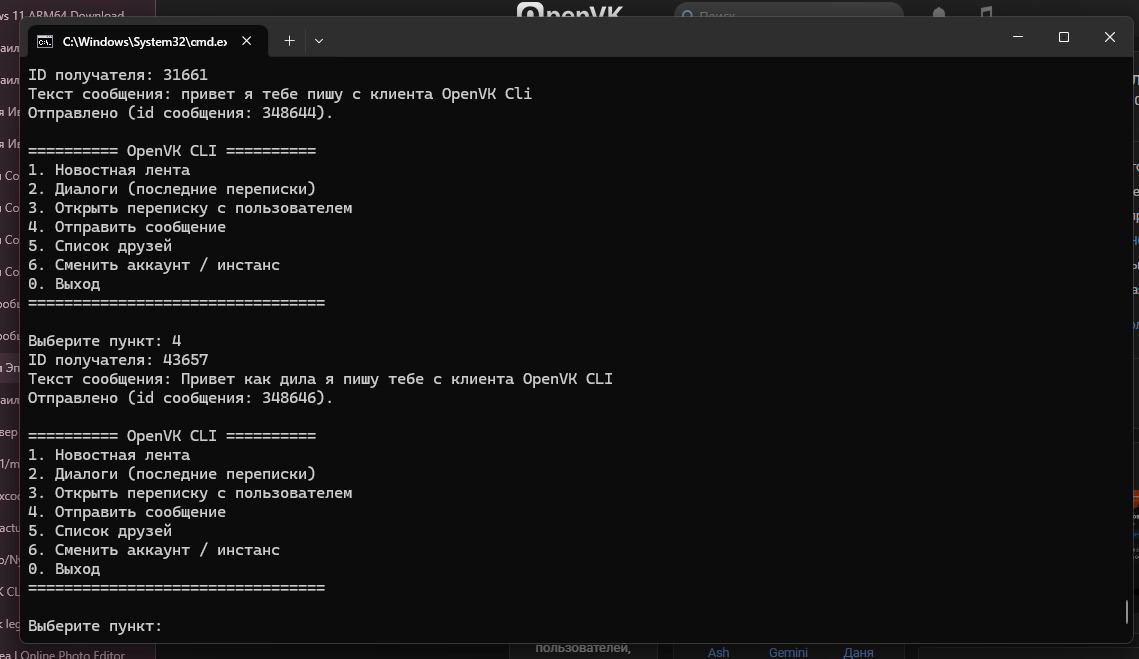Expand the terminal profiles dropdown chevron
The height and width of the screenshot is (659, 1139).
319,41
